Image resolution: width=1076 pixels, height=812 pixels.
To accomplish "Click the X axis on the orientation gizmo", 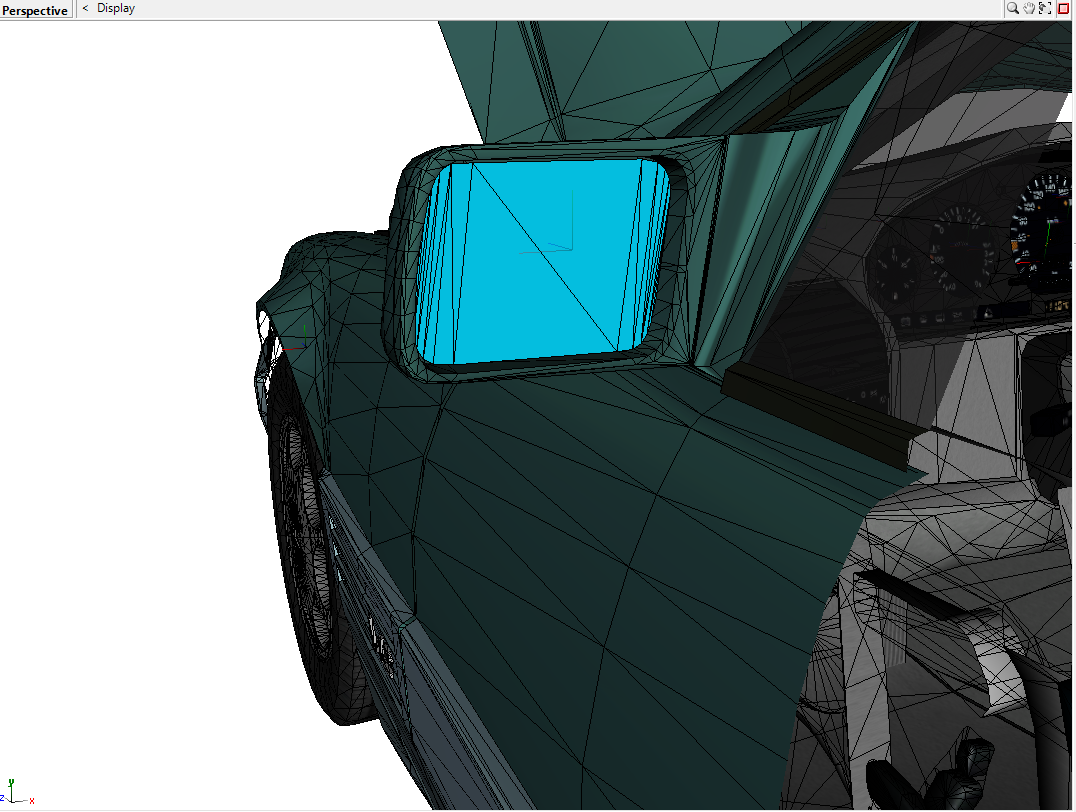I will click(32, 801).
